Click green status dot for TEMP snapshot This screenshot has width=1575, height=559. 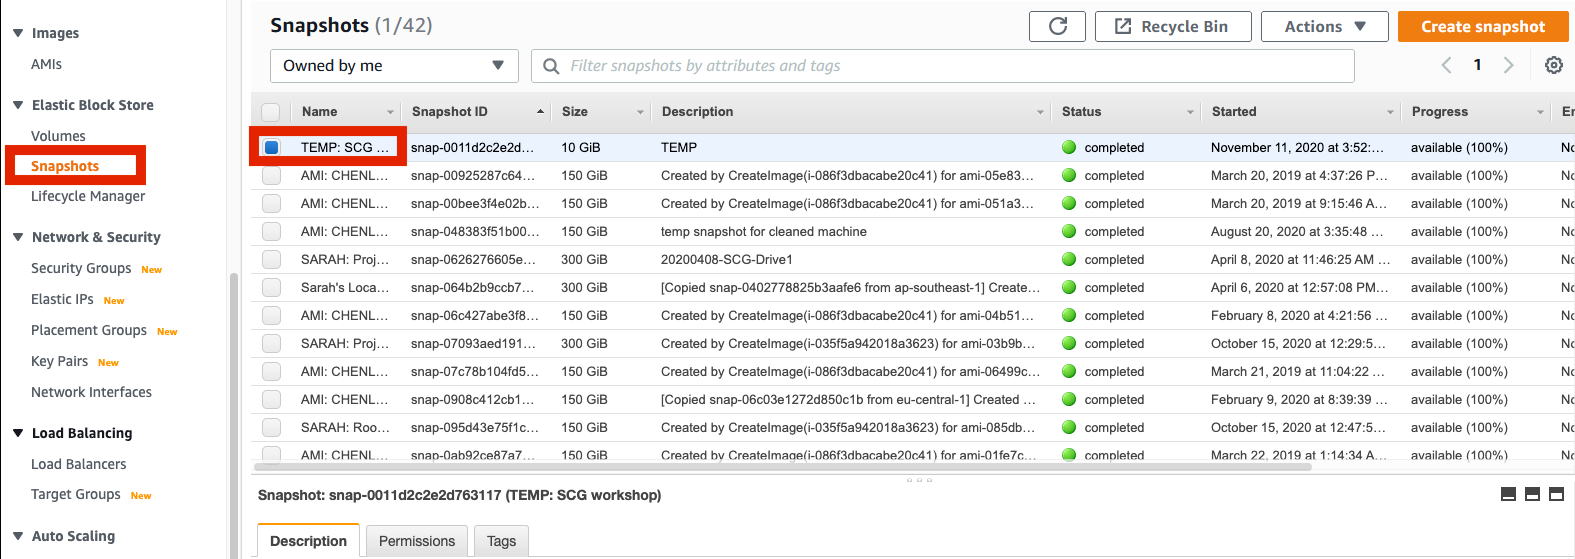(1069, 147)
